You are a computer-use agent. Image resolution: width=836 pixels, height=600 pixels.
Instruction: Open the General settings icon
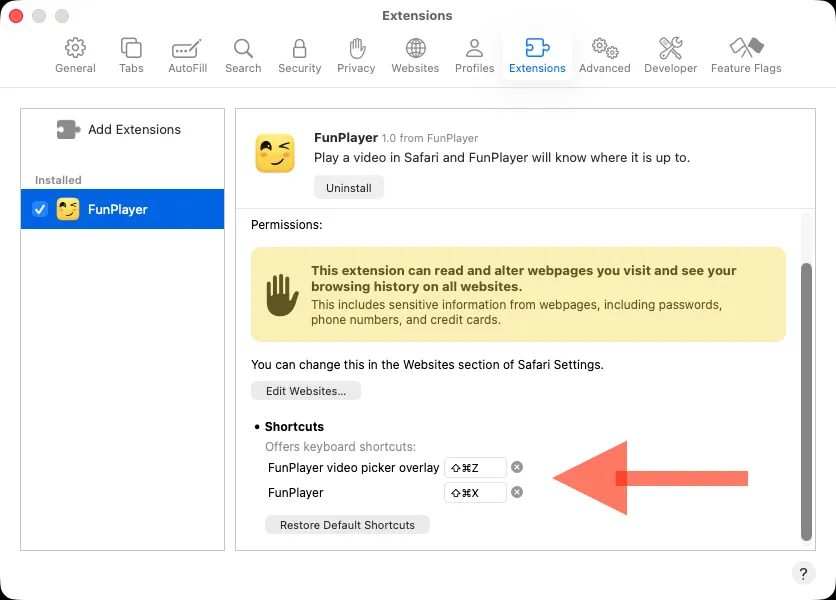75,54
